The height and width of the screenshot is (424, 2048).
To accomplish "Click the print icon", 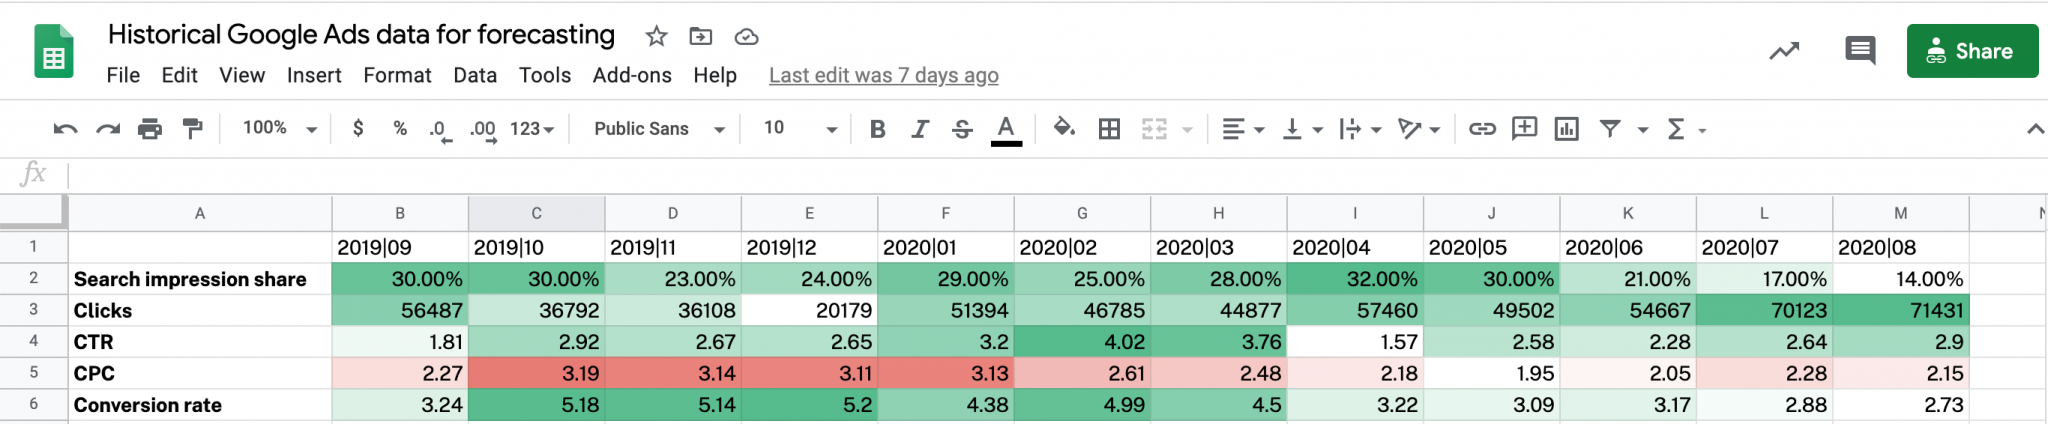I will (x=150, y=129).
